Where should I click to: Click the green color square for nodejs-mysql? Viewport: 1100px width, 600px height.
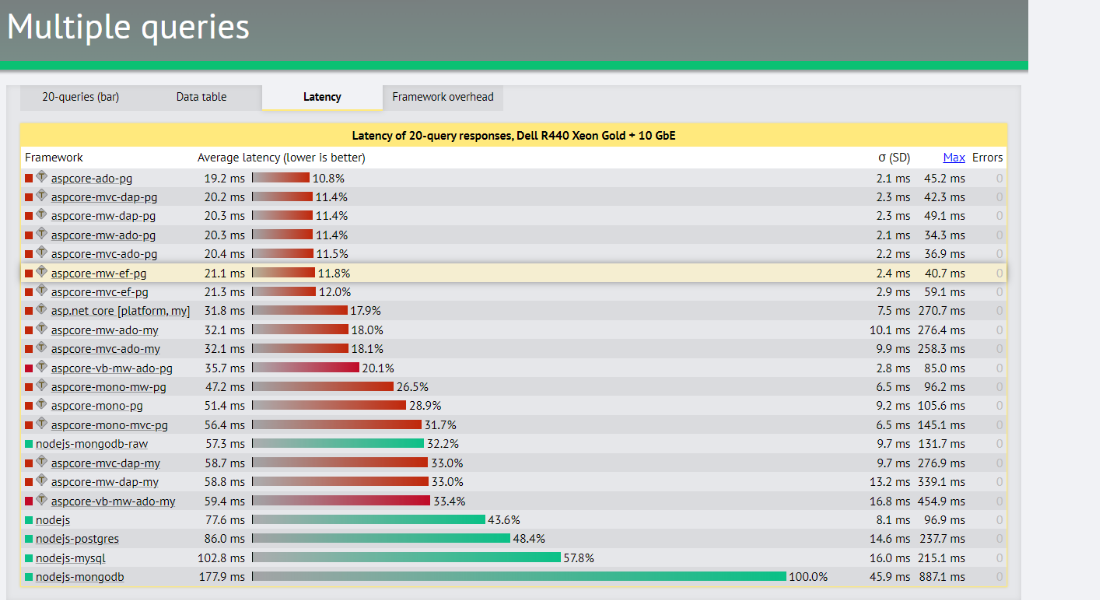pos(29,558)
